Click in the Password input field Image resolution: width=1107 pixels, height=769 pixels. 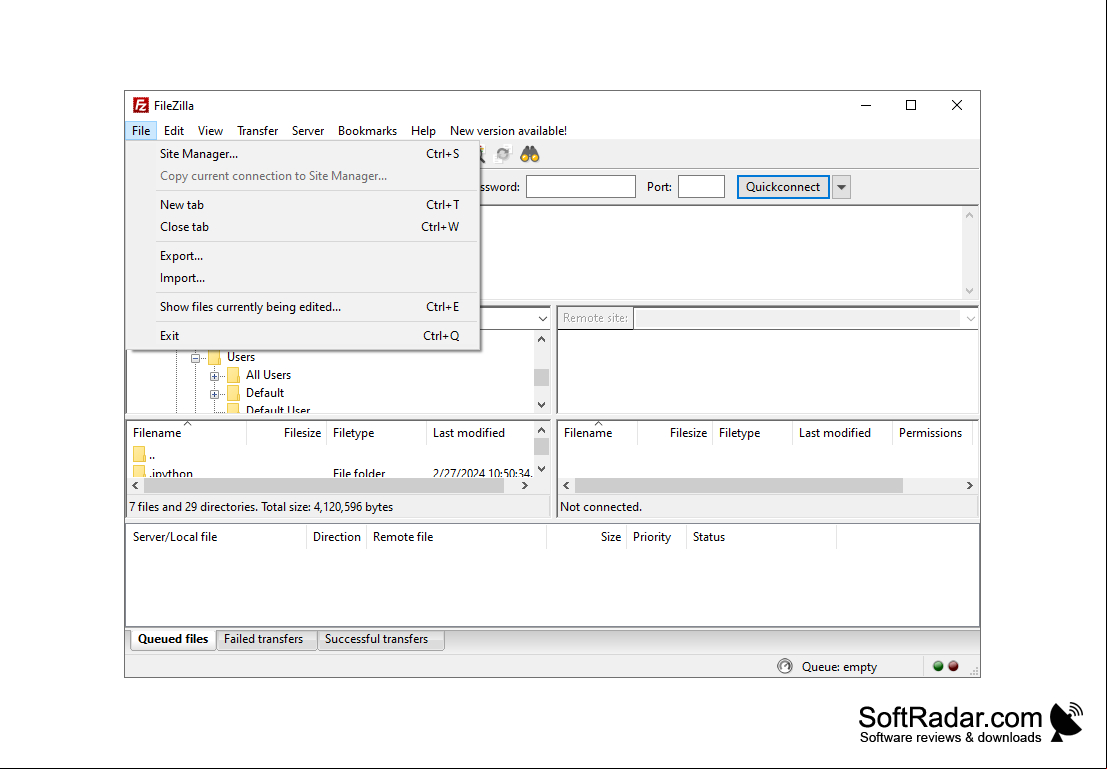click(x=580, y=186)
